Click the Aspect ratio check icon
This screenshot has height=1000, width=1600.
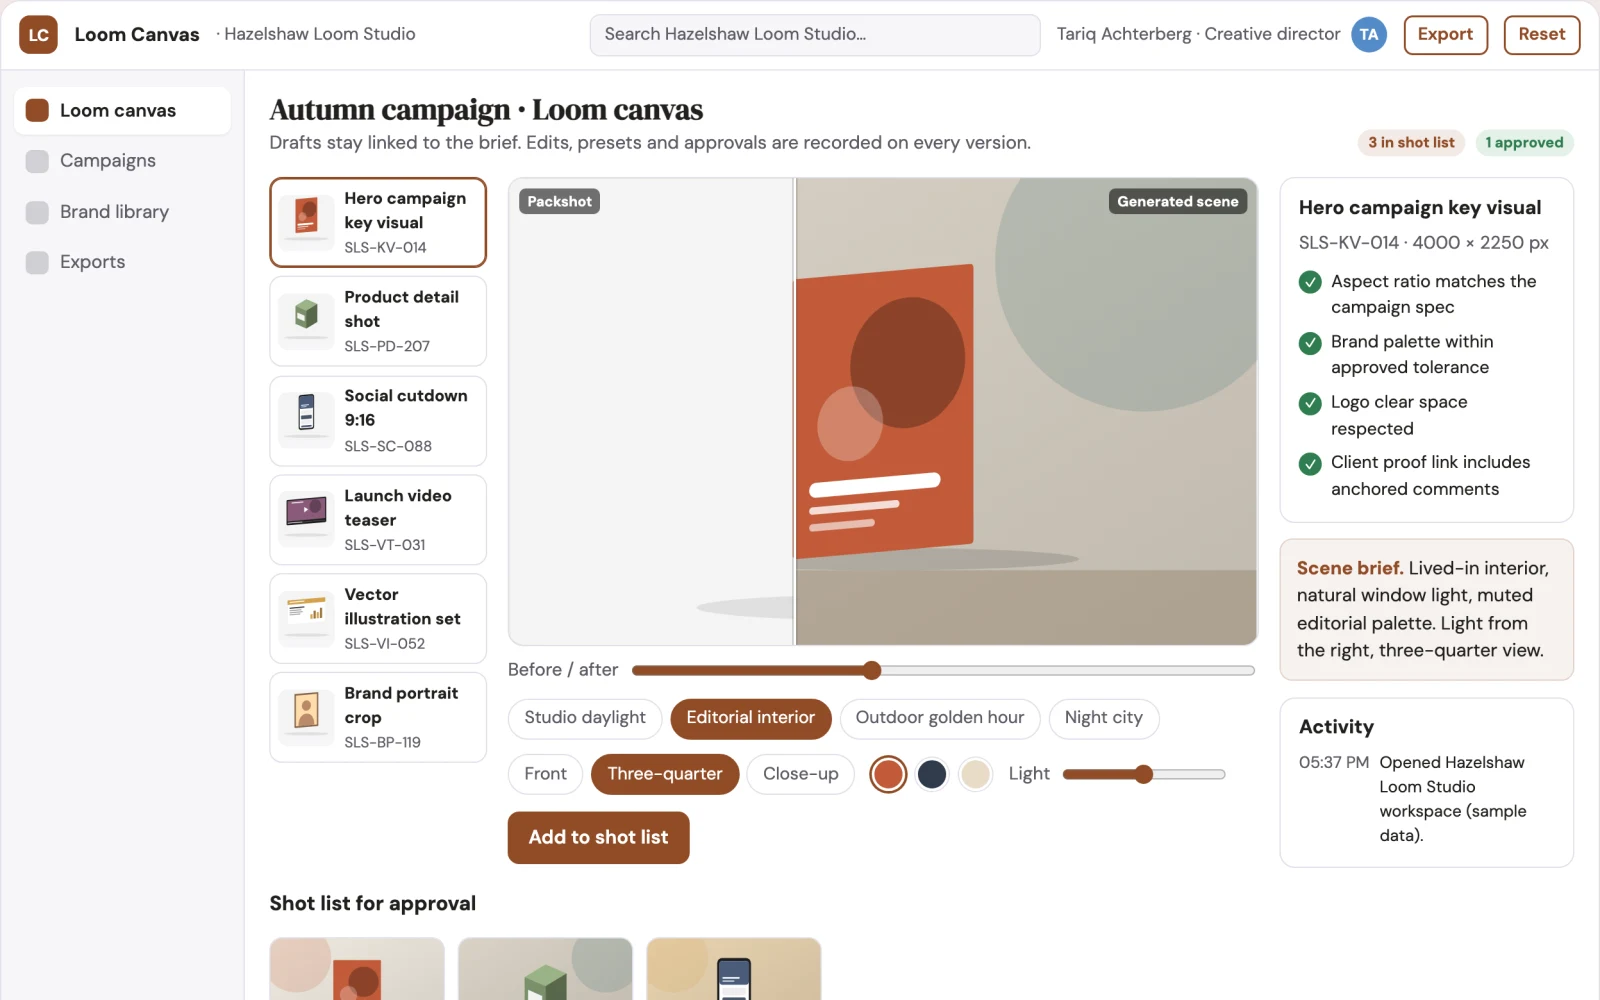[1310, 282]
